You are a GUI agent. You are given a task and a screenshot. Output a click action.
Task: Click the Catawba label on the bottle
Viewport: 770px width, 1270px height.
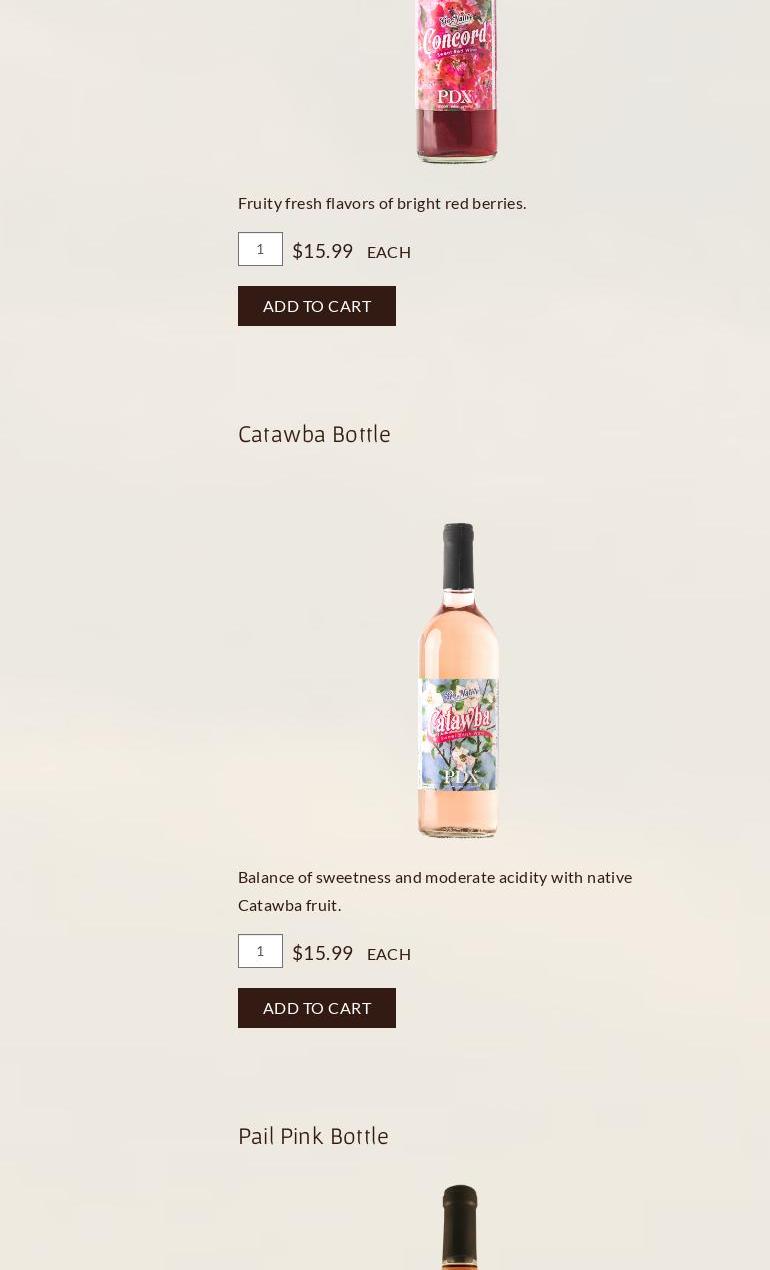[458, 736]
